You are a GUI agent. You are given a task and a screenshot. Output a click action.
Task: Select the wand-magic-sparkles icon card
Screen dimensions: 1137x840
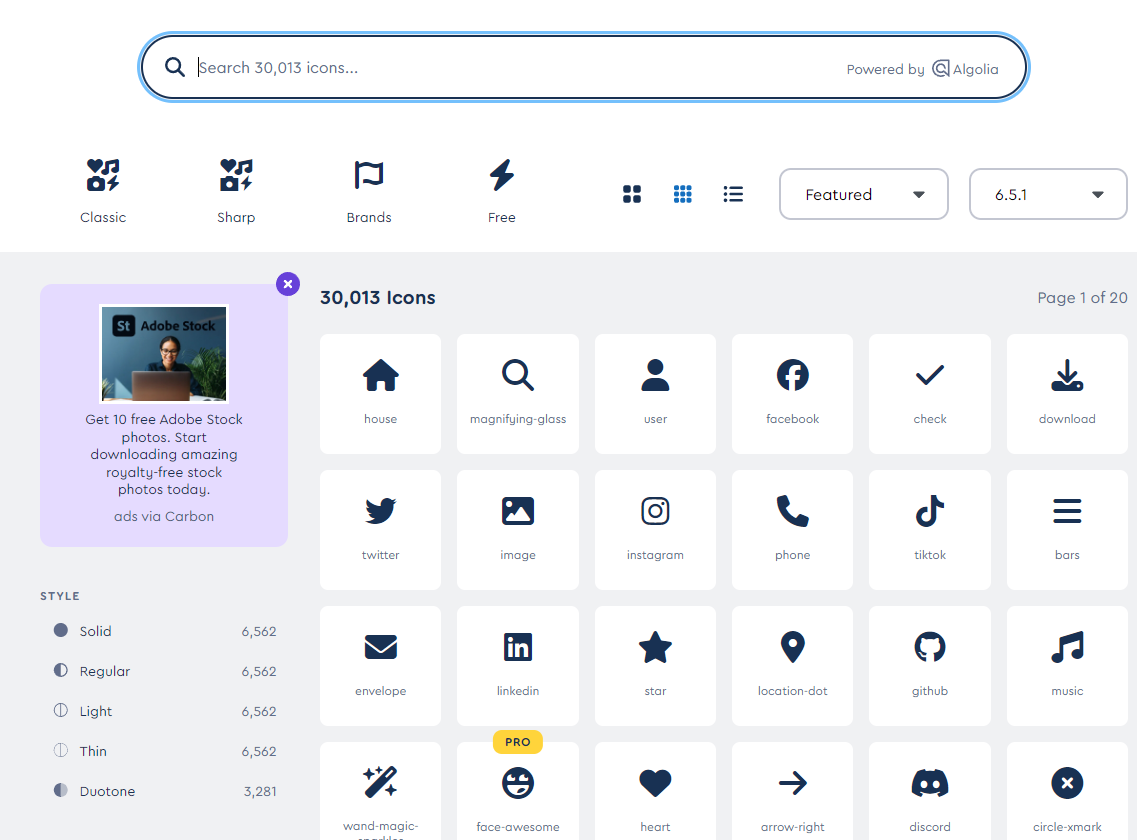(380, 791)
